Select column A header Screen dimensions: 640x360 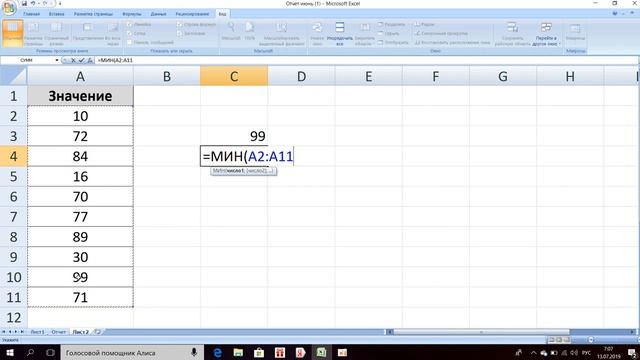pos(80,76)
